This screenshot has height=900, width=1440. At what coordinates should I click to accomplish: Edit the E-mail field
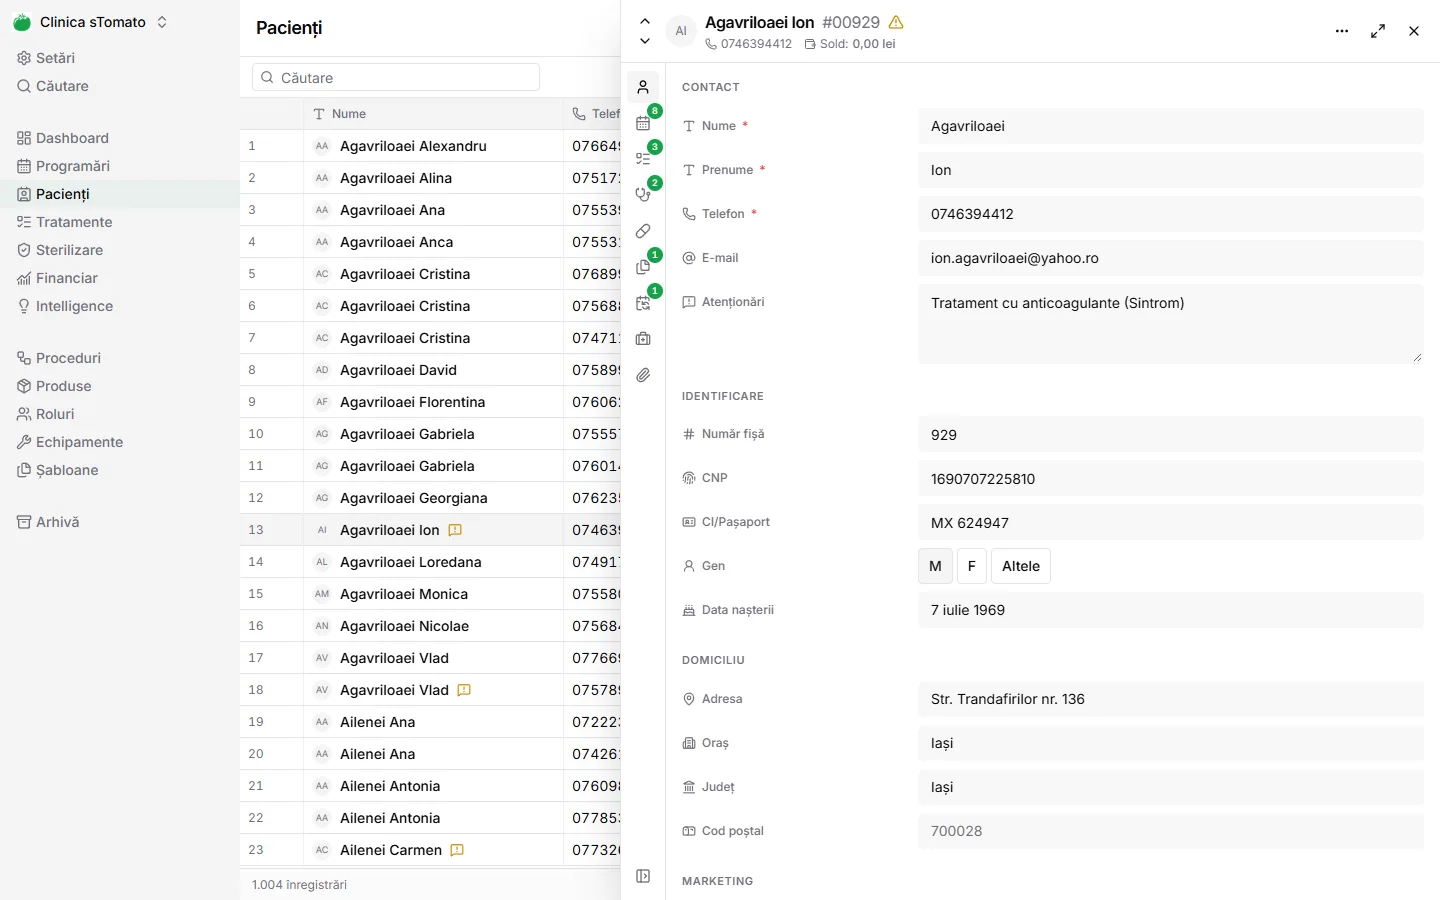tap(1170, 258)
